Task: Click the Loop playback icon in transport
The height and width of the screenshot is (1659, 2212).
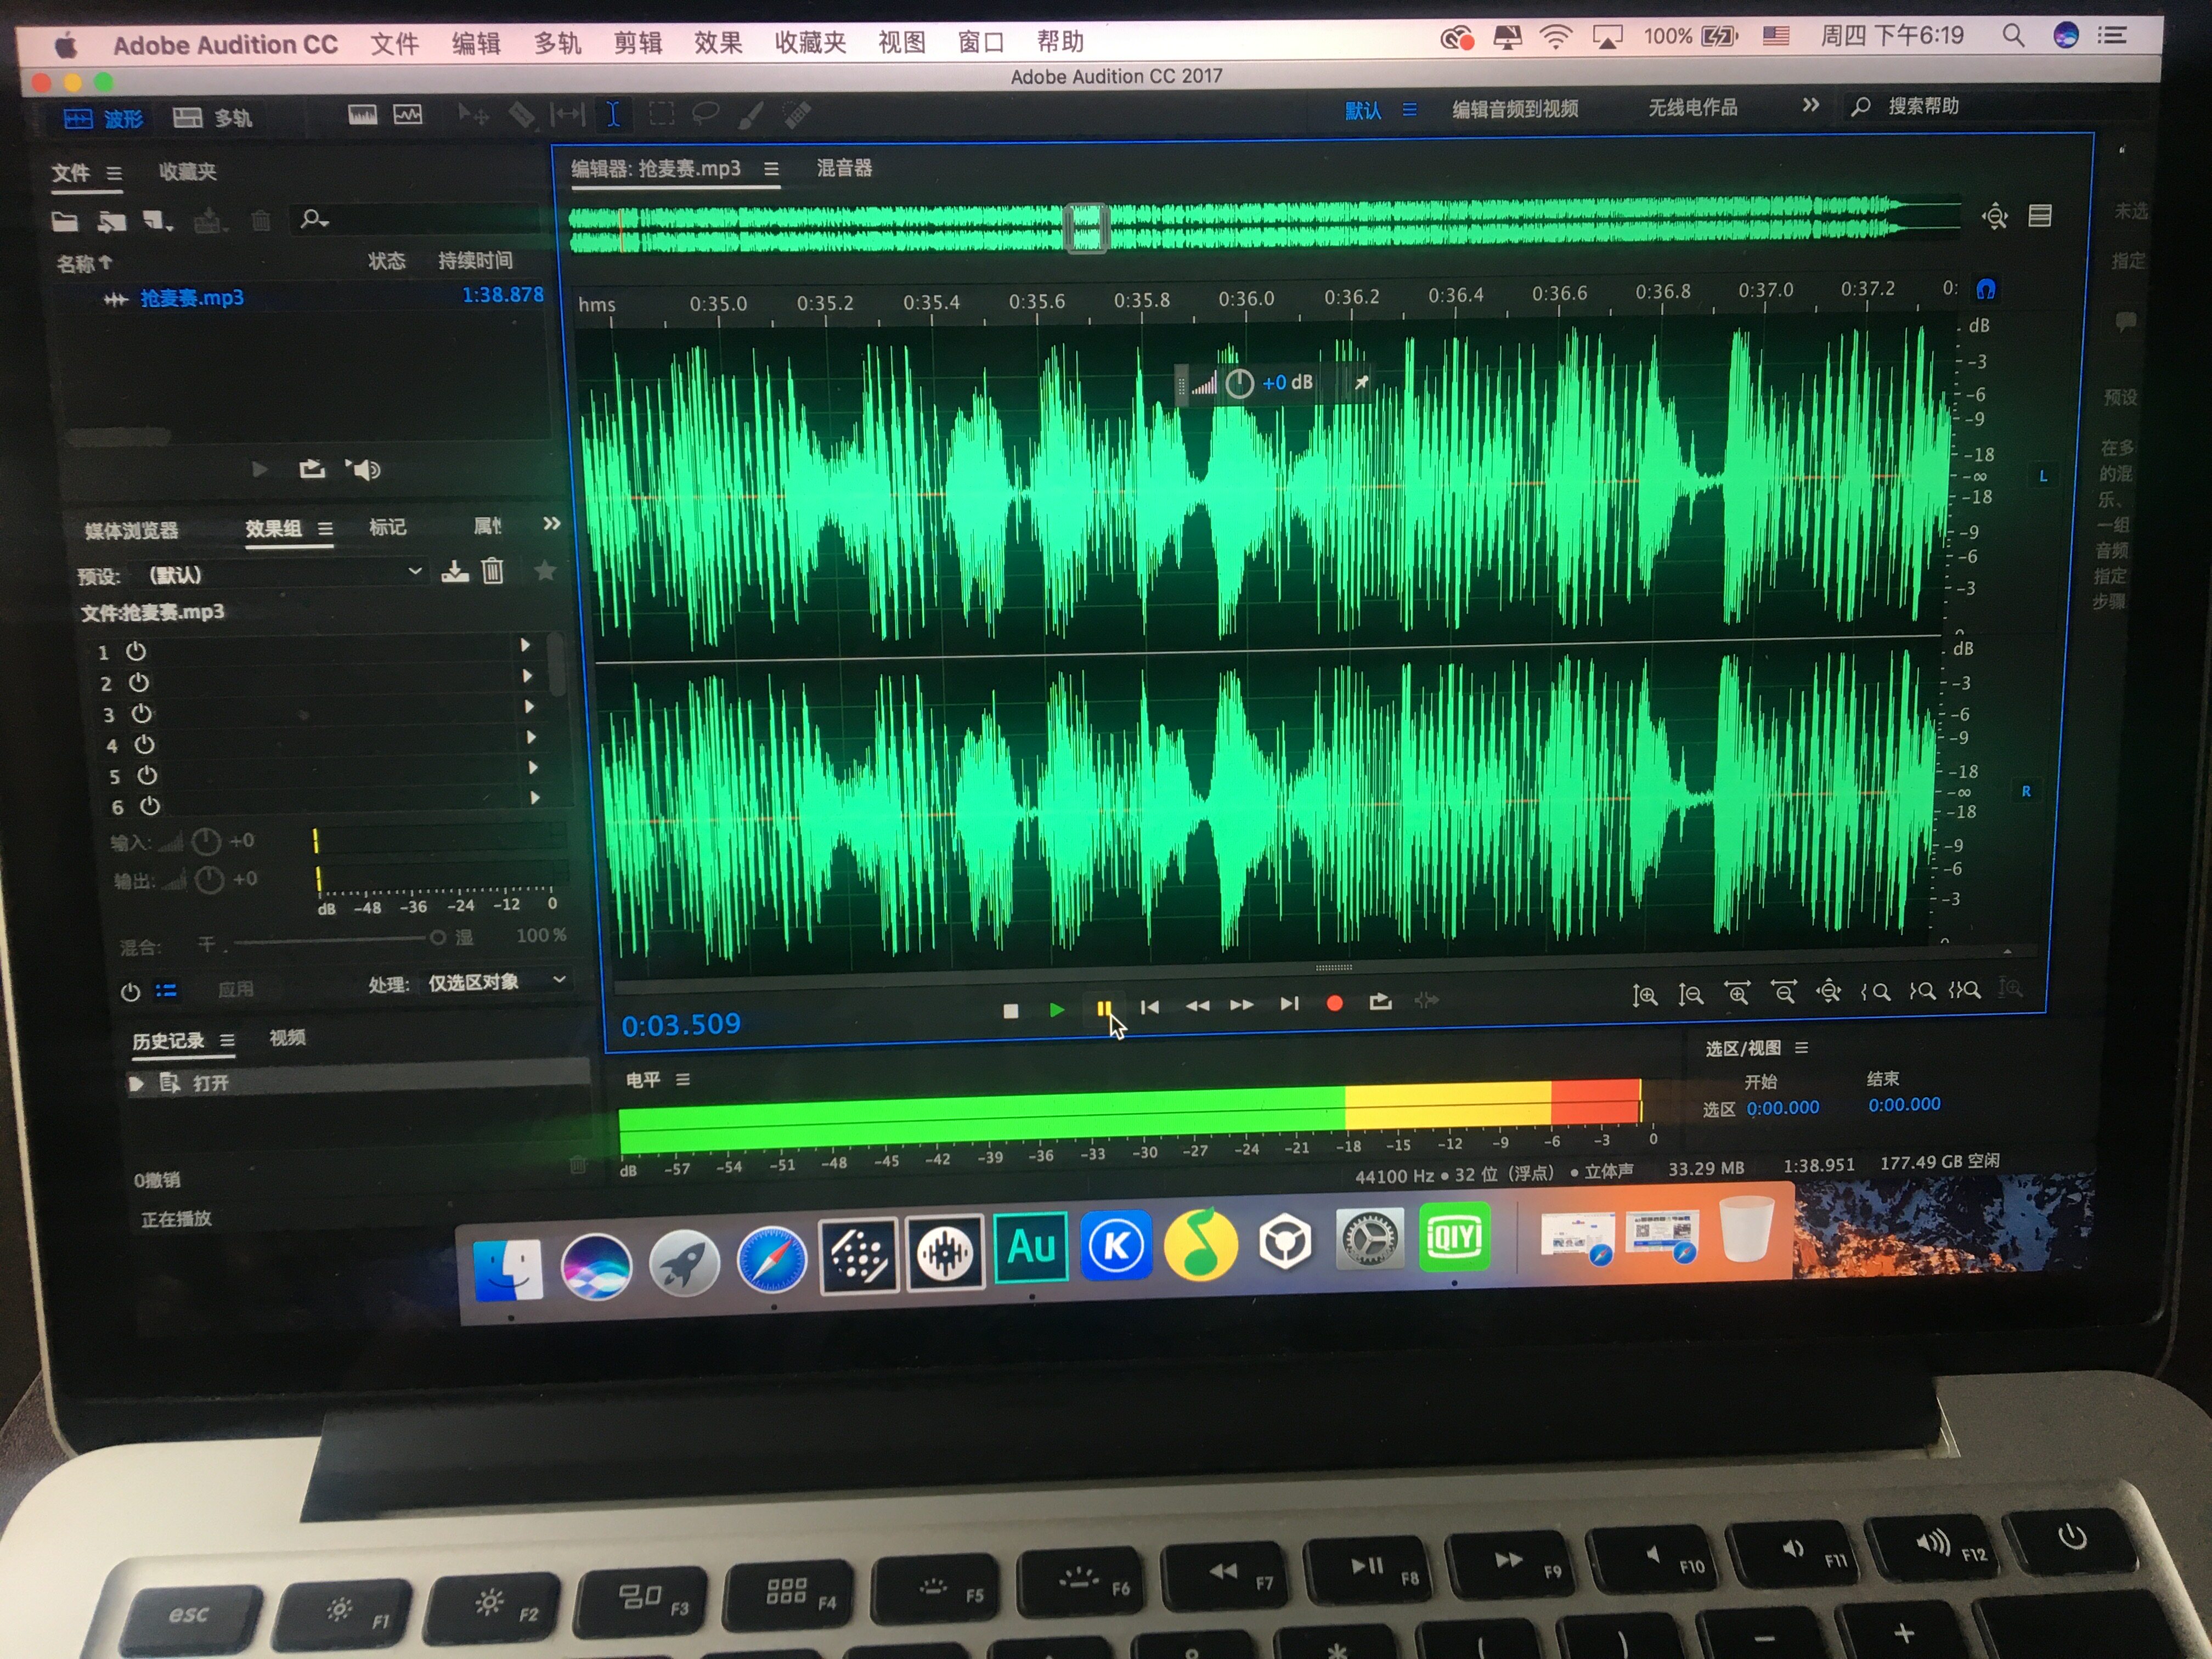Action: click(1380, 1002)
